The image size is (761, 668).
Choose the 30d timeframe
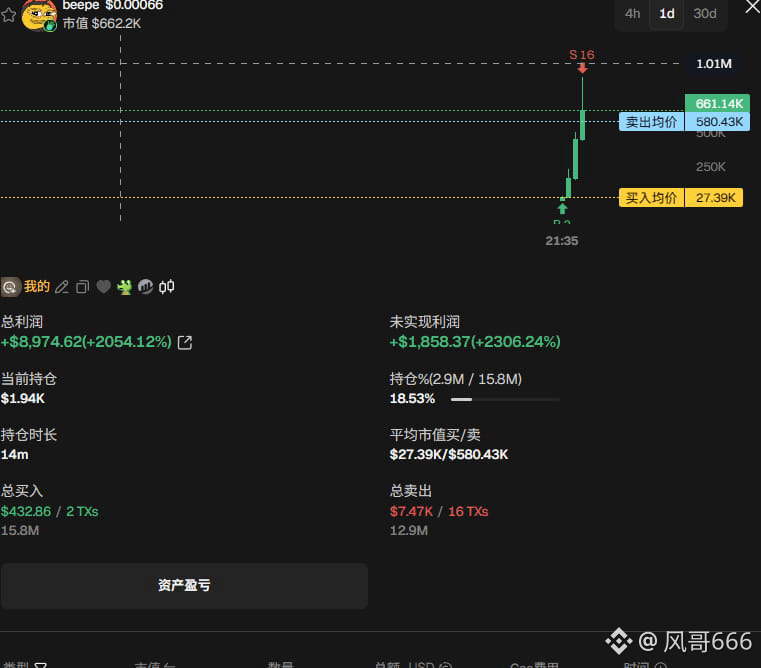coord(705,14)
